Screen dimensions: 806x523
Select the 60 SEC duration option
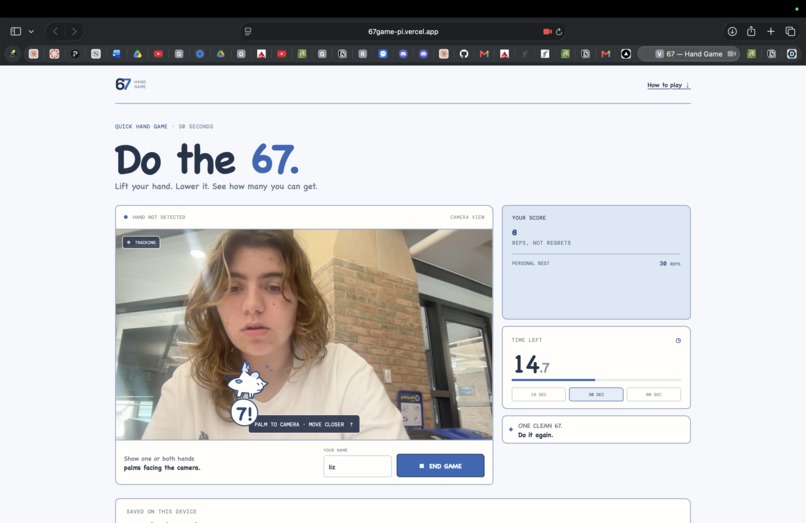pos(653,394)
